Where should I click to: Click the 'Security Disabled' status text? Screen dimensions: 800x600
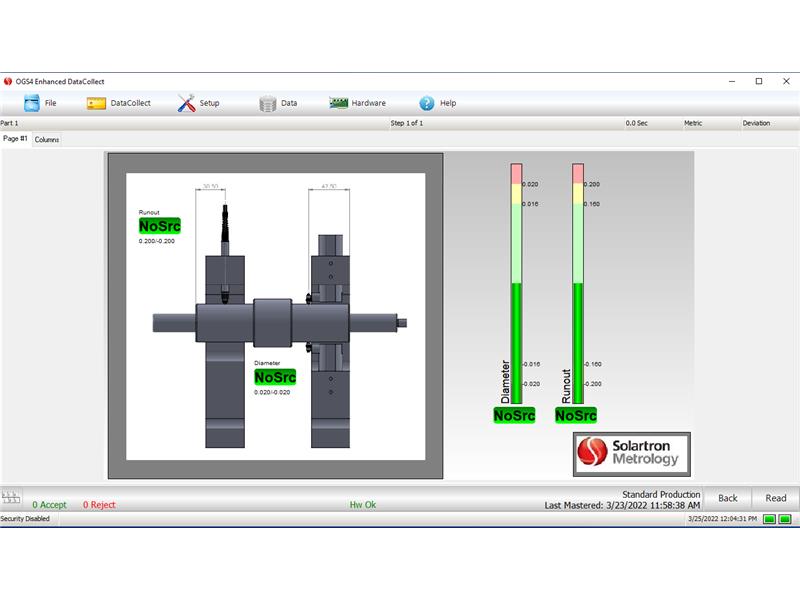point(25,519)
